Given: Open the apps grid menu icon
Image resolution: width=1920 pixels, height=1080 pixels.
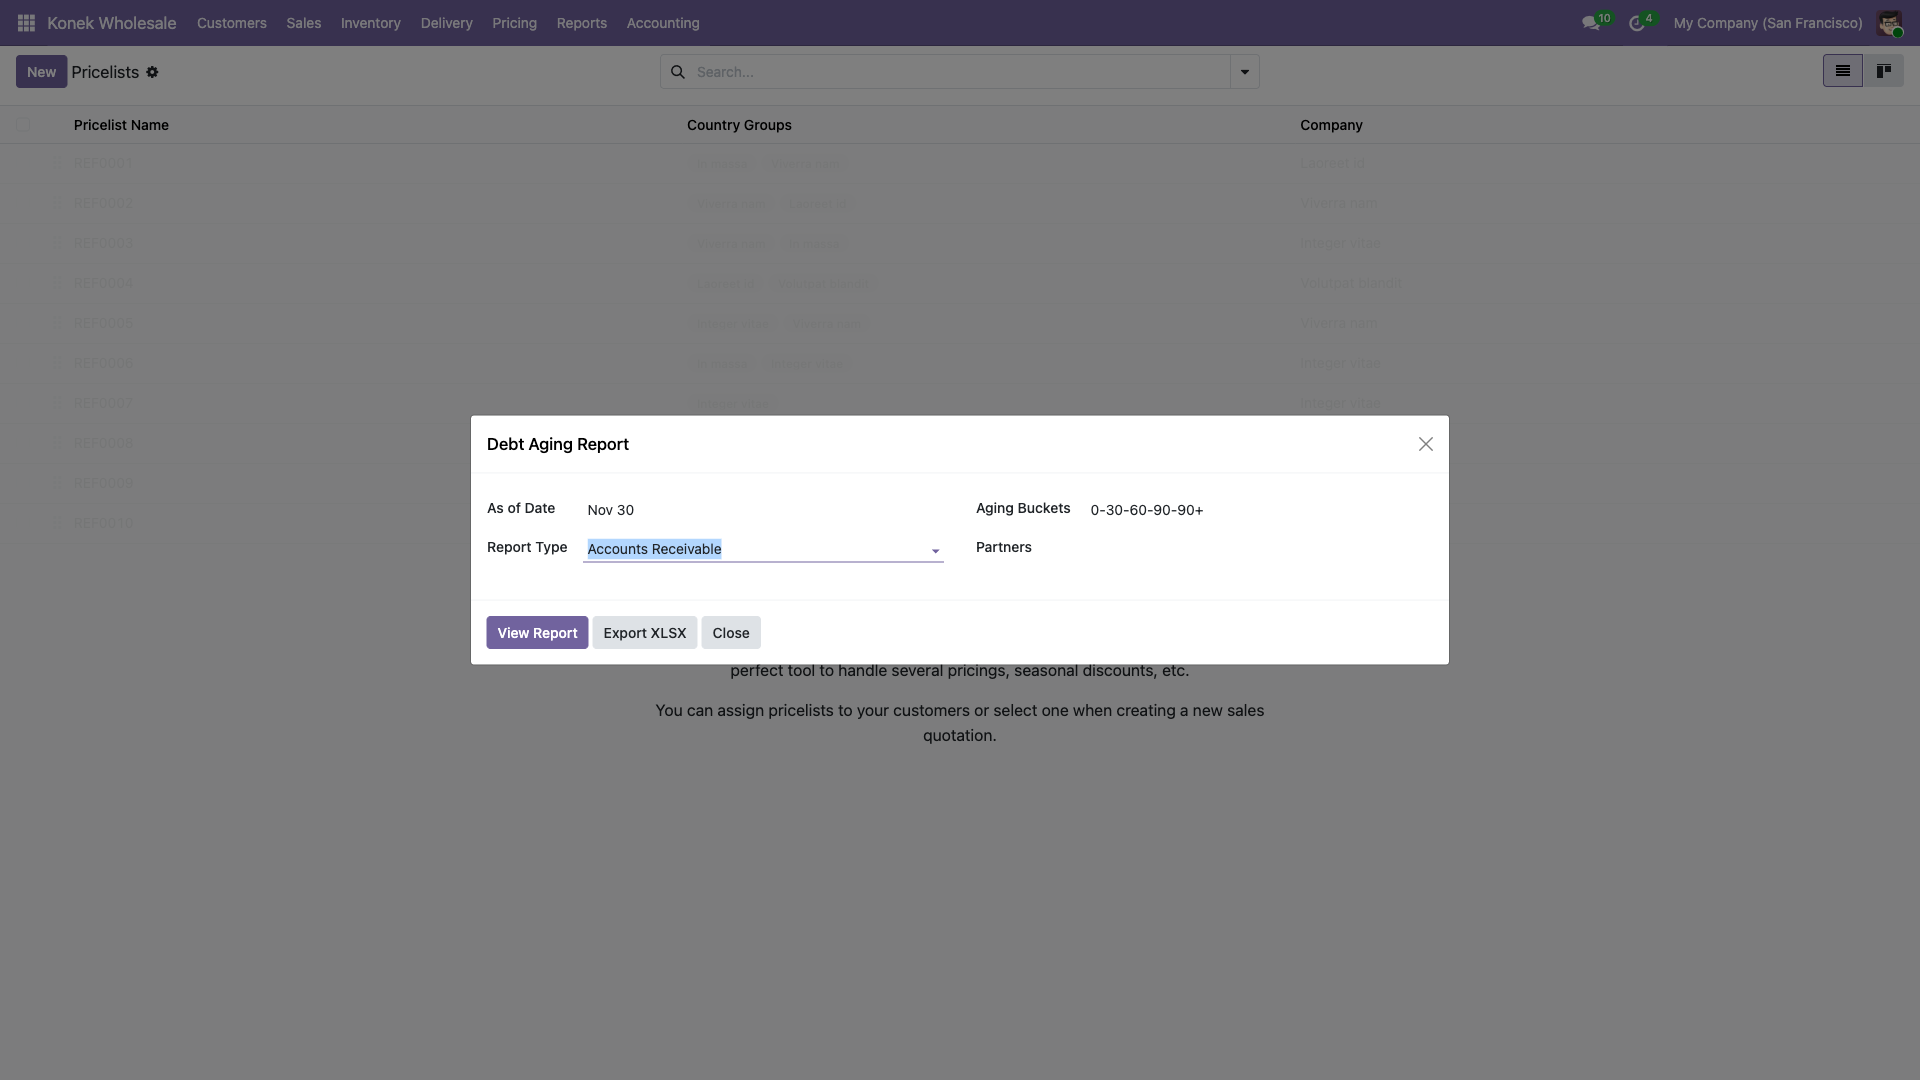Looking at the screenshot, I should click(27, 23).
